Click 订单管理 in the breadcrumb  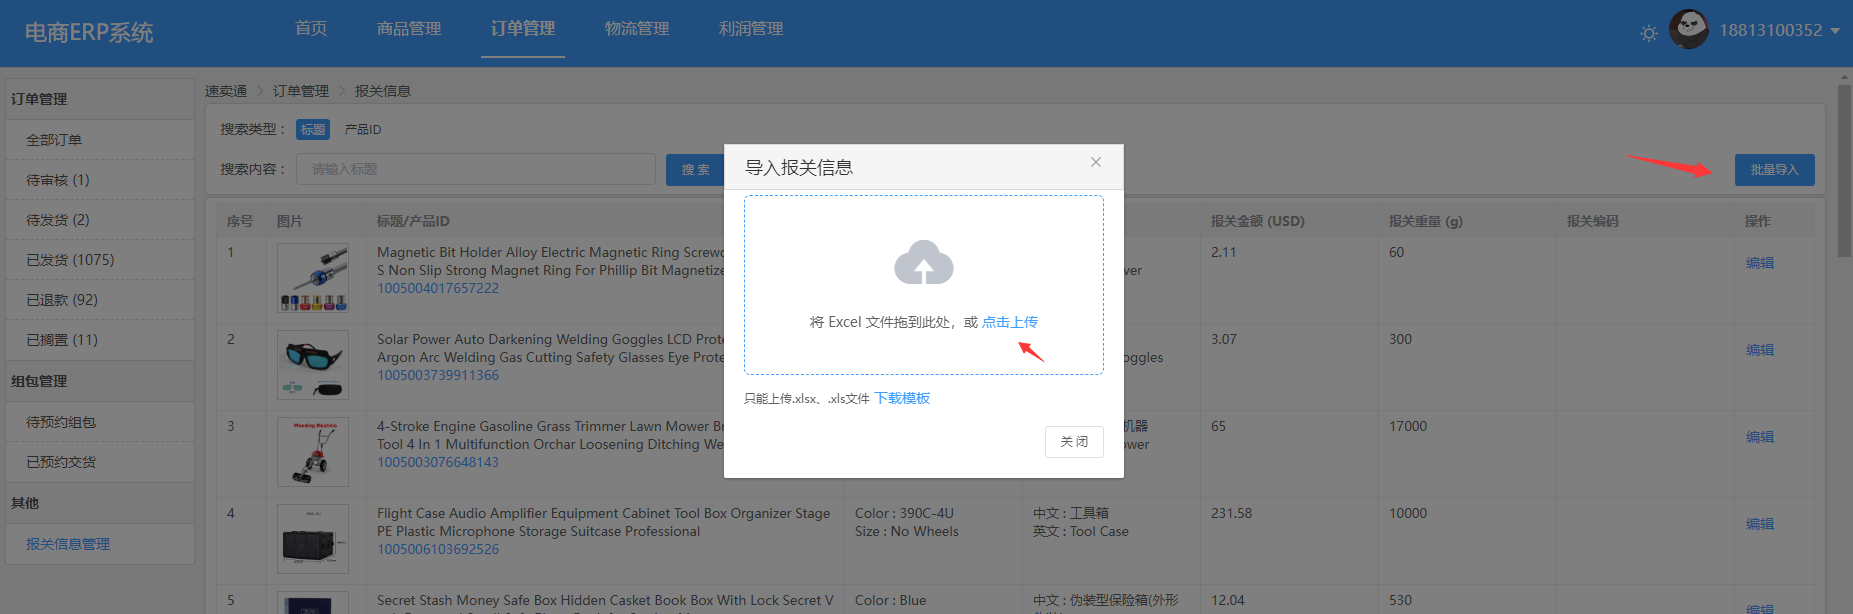coord(301,91)
